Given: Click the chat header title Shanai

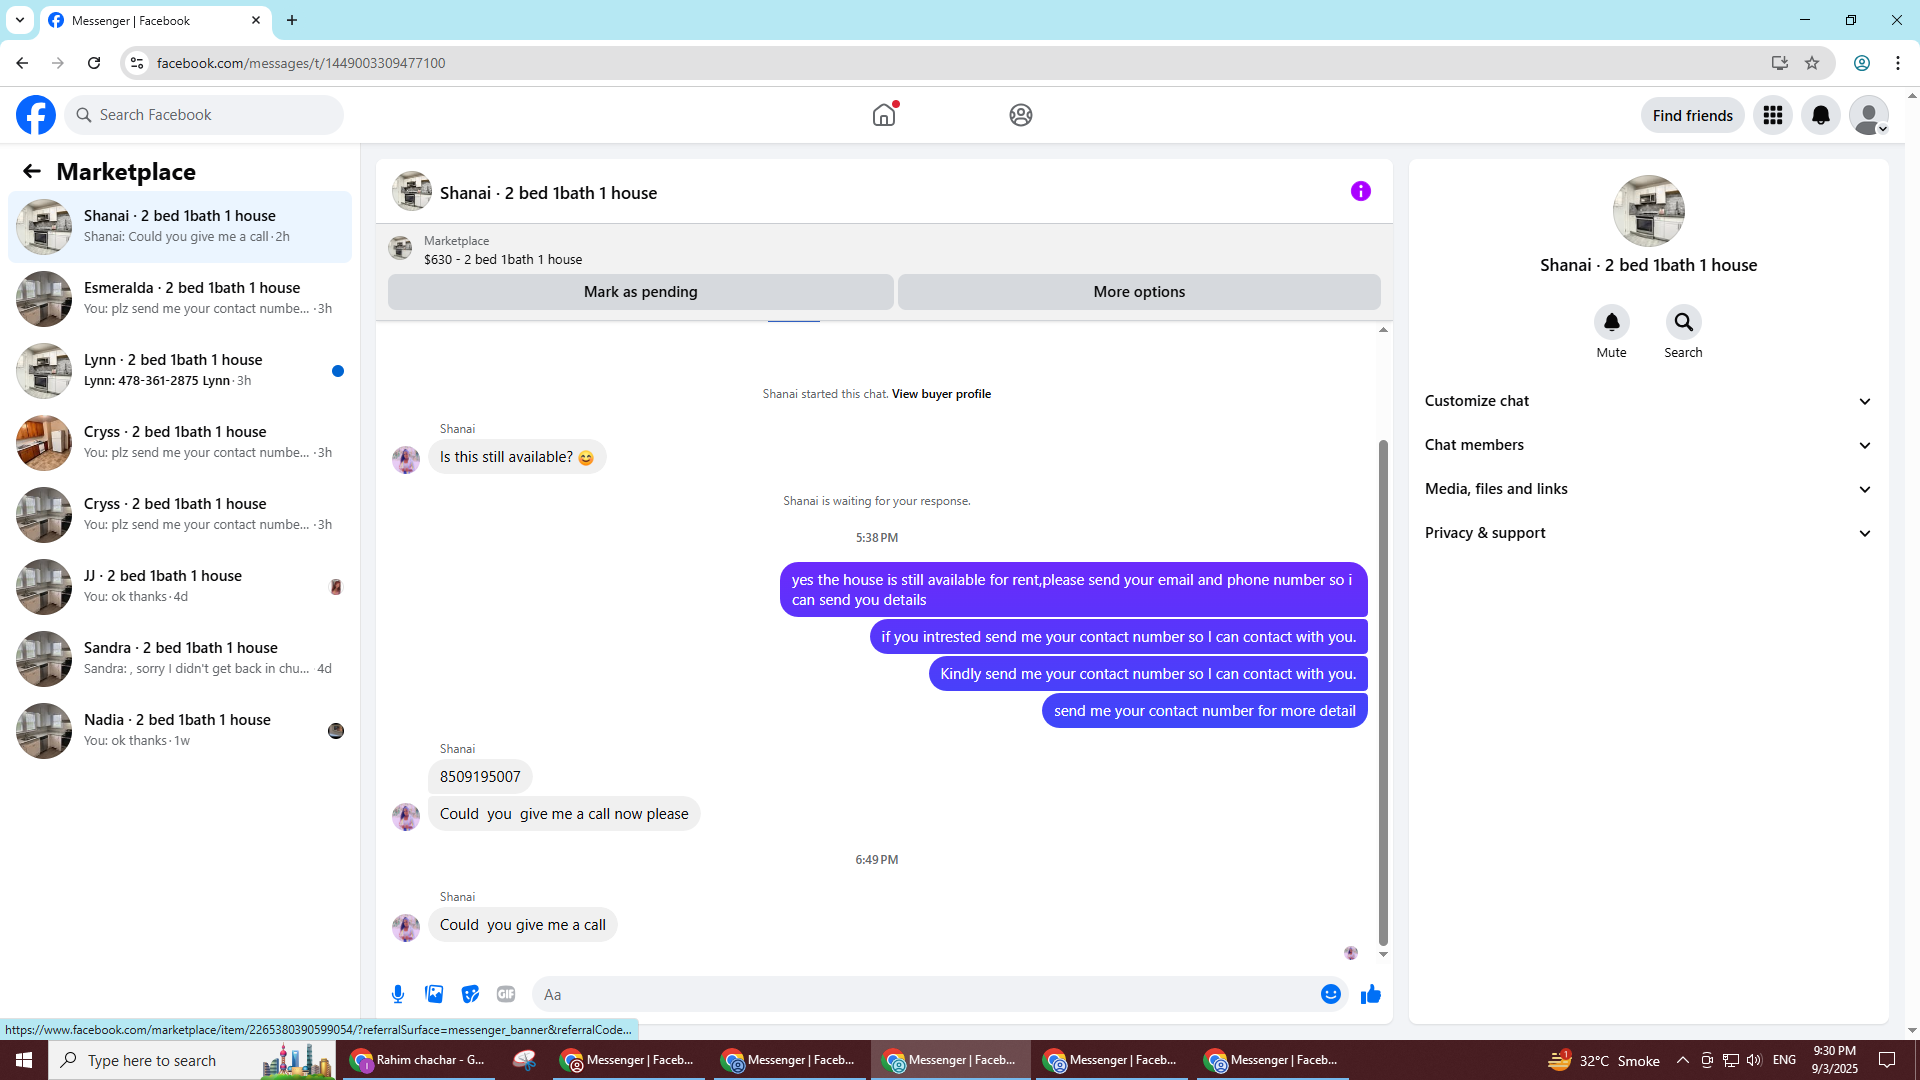Looking at the screenshot, I should [548, 193].
